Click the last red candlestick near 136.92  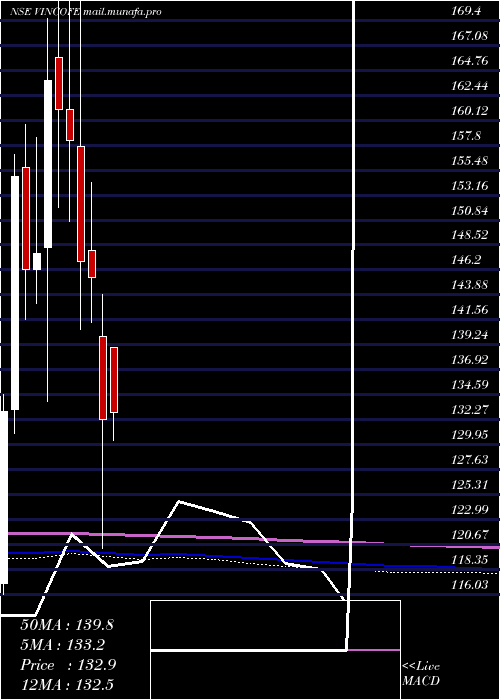coord(114,380)
